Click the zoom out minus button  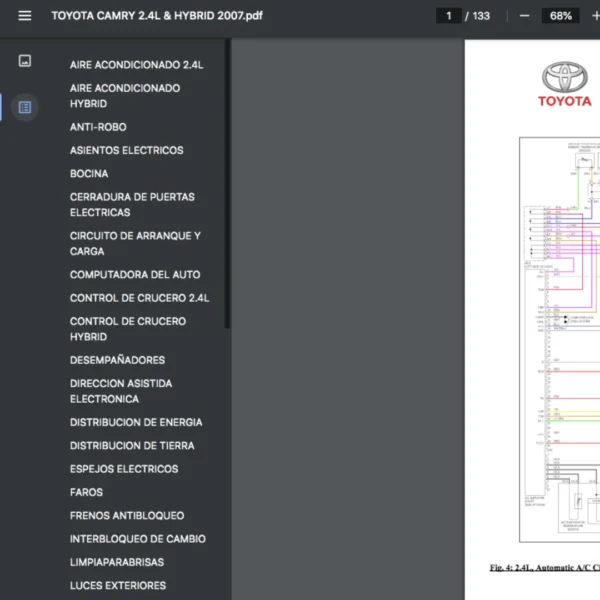[x=524, y=16]
